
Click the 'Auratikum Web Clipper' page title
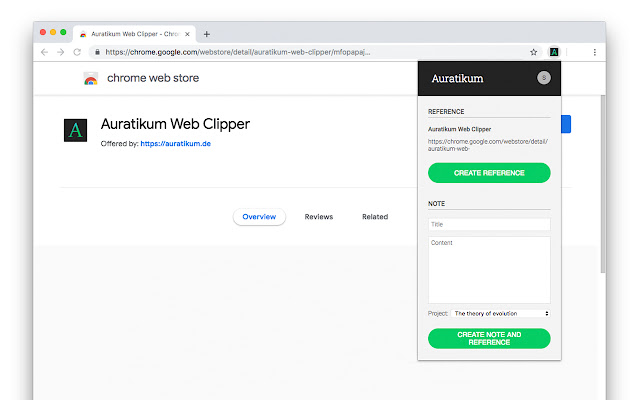point(175,124)
